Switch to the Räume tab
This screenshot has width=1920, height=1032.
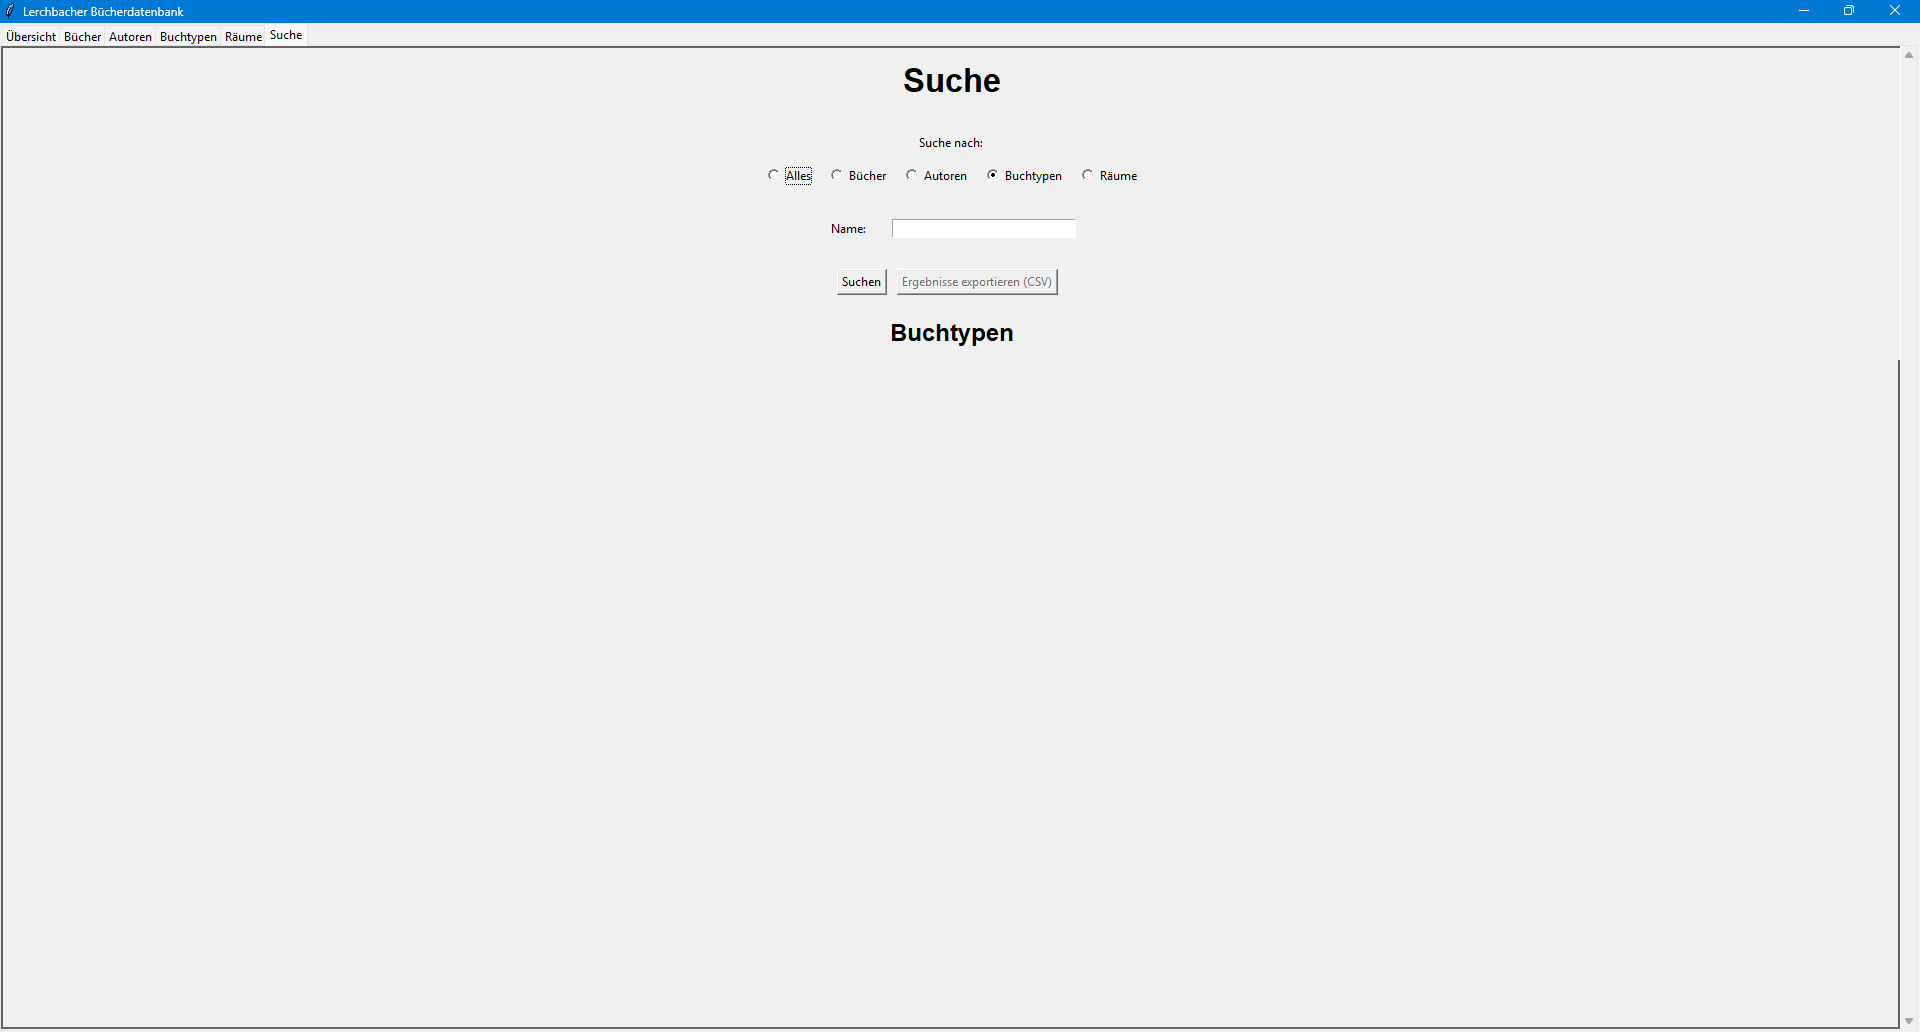pyautogui.click(x=243, y=37)
